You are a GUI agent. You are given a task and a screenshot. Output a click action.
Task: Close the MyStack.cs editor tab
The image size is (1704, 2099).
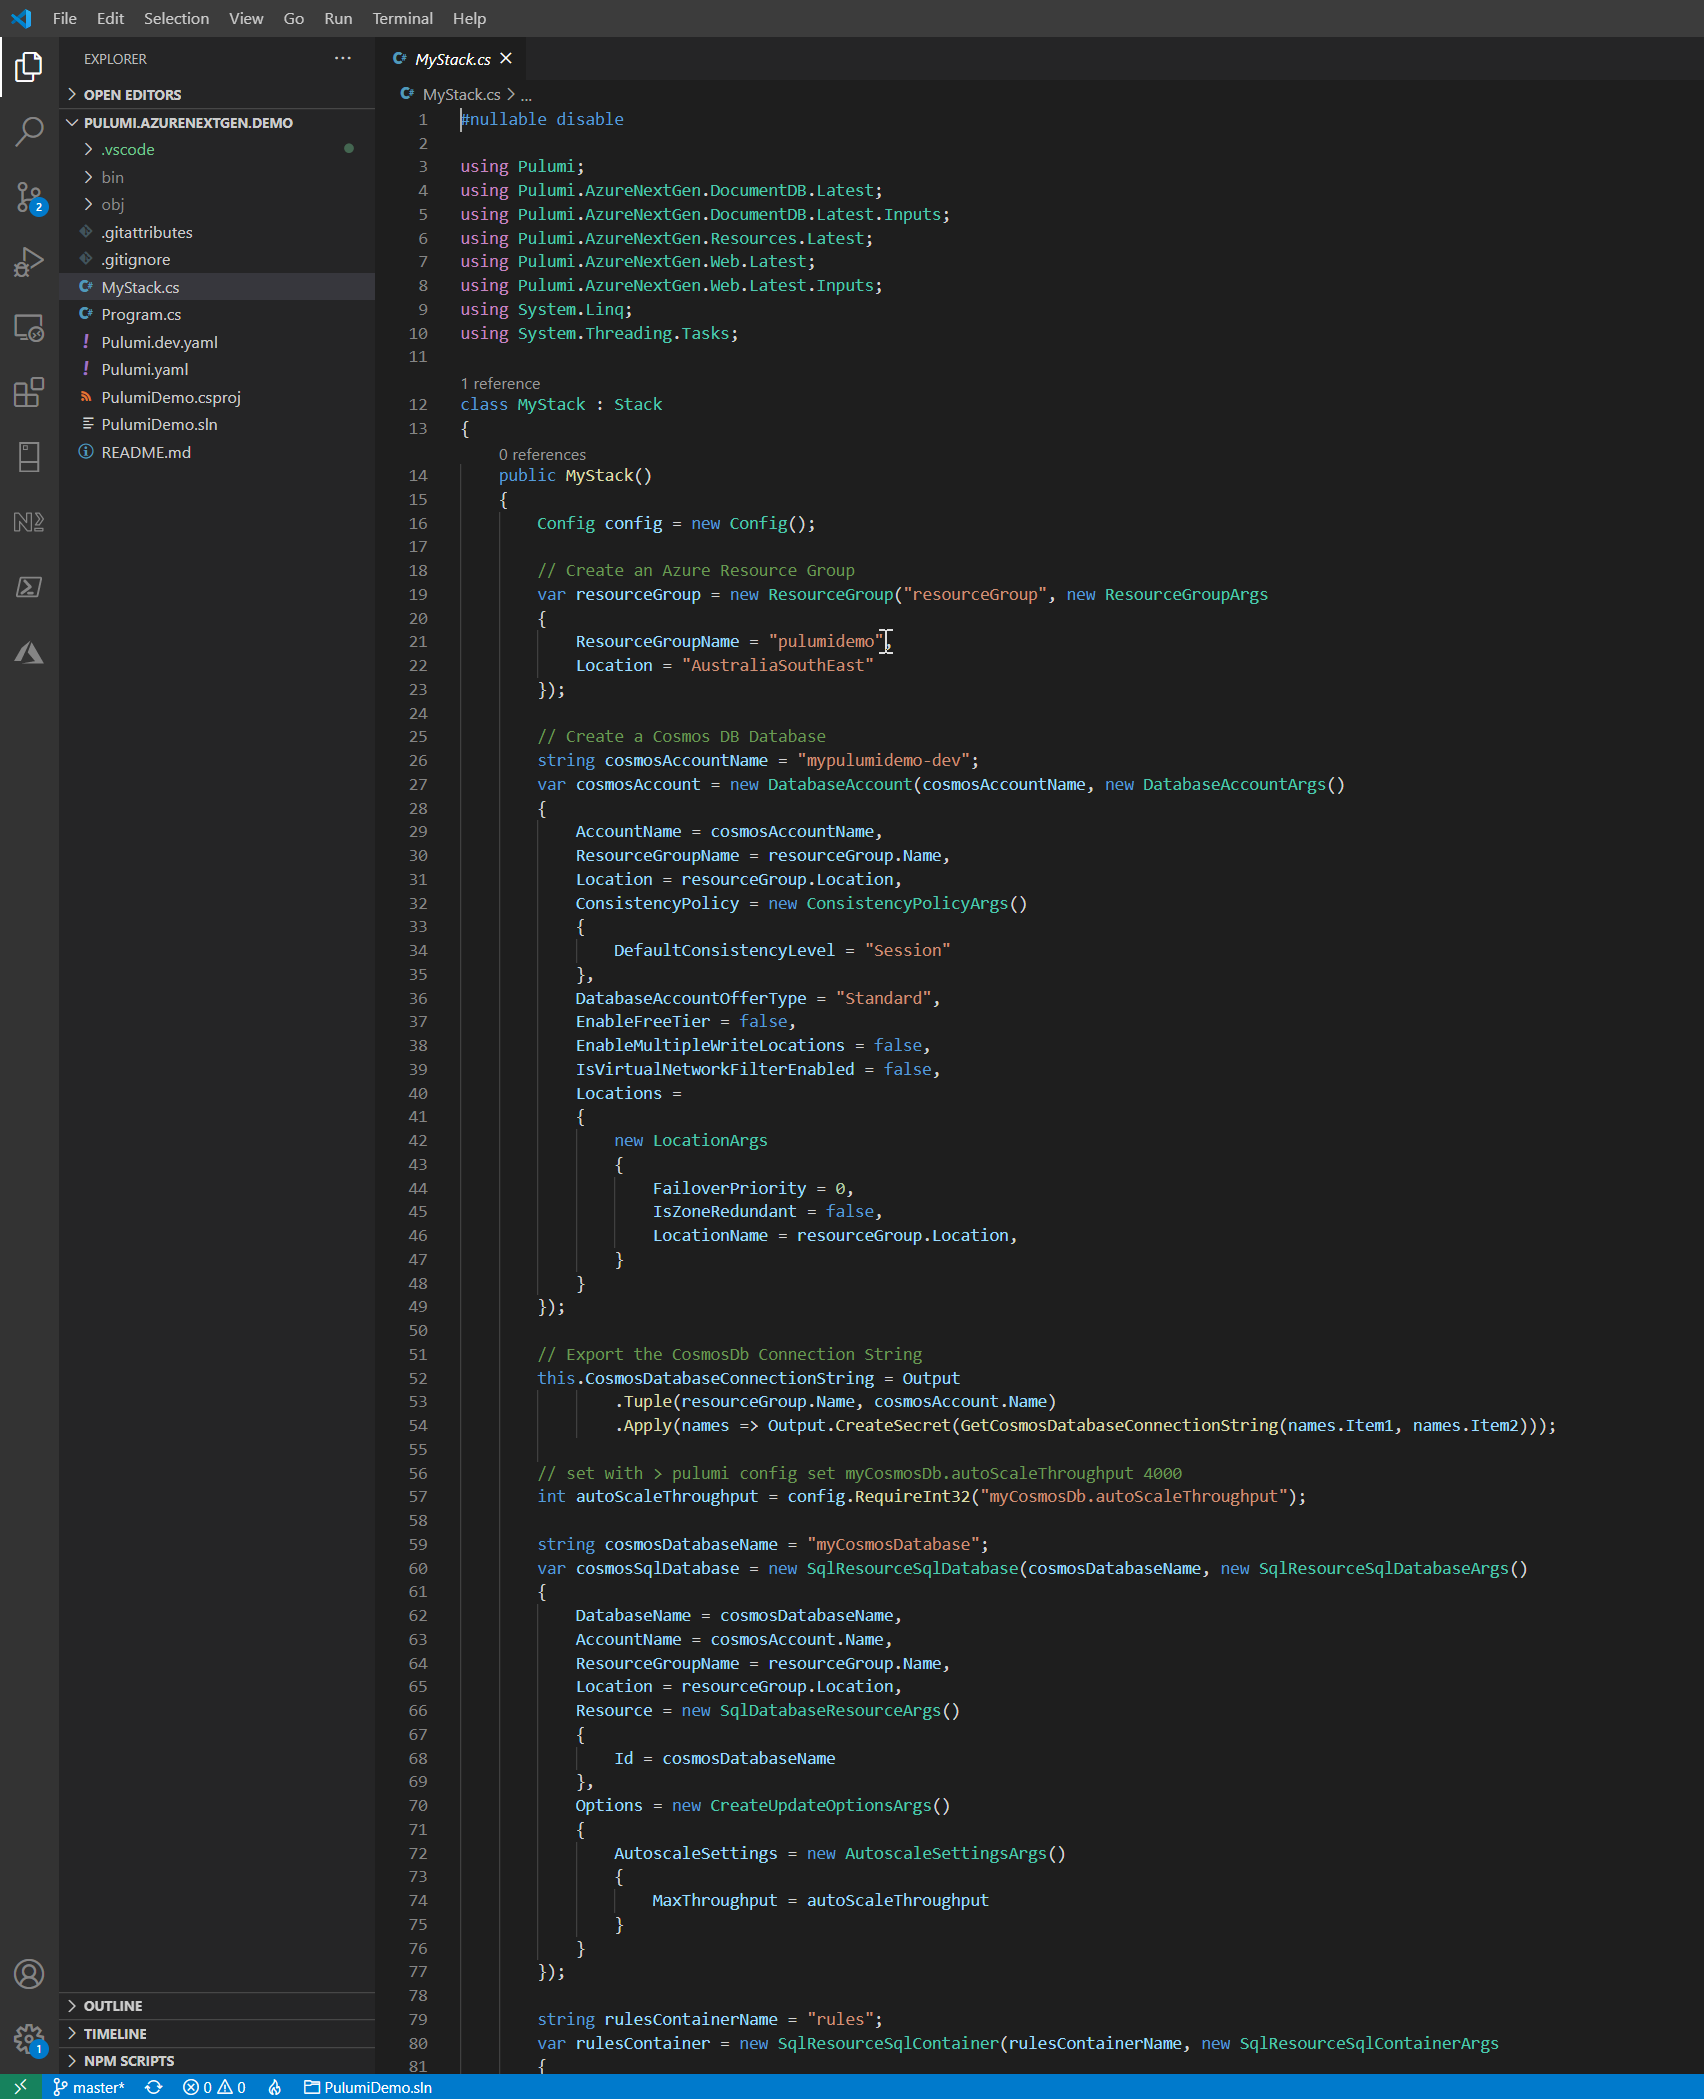506,59
